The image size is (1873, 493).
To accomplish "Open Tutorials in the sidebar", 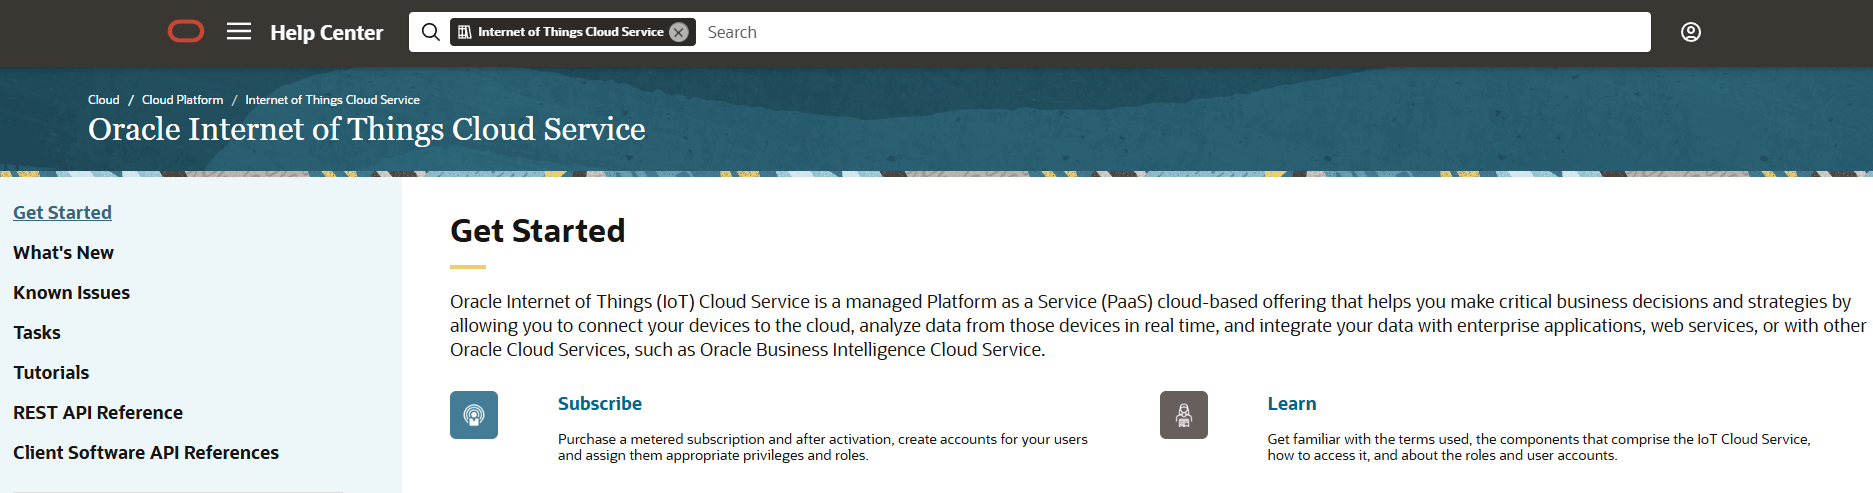I will pos(51,373).
